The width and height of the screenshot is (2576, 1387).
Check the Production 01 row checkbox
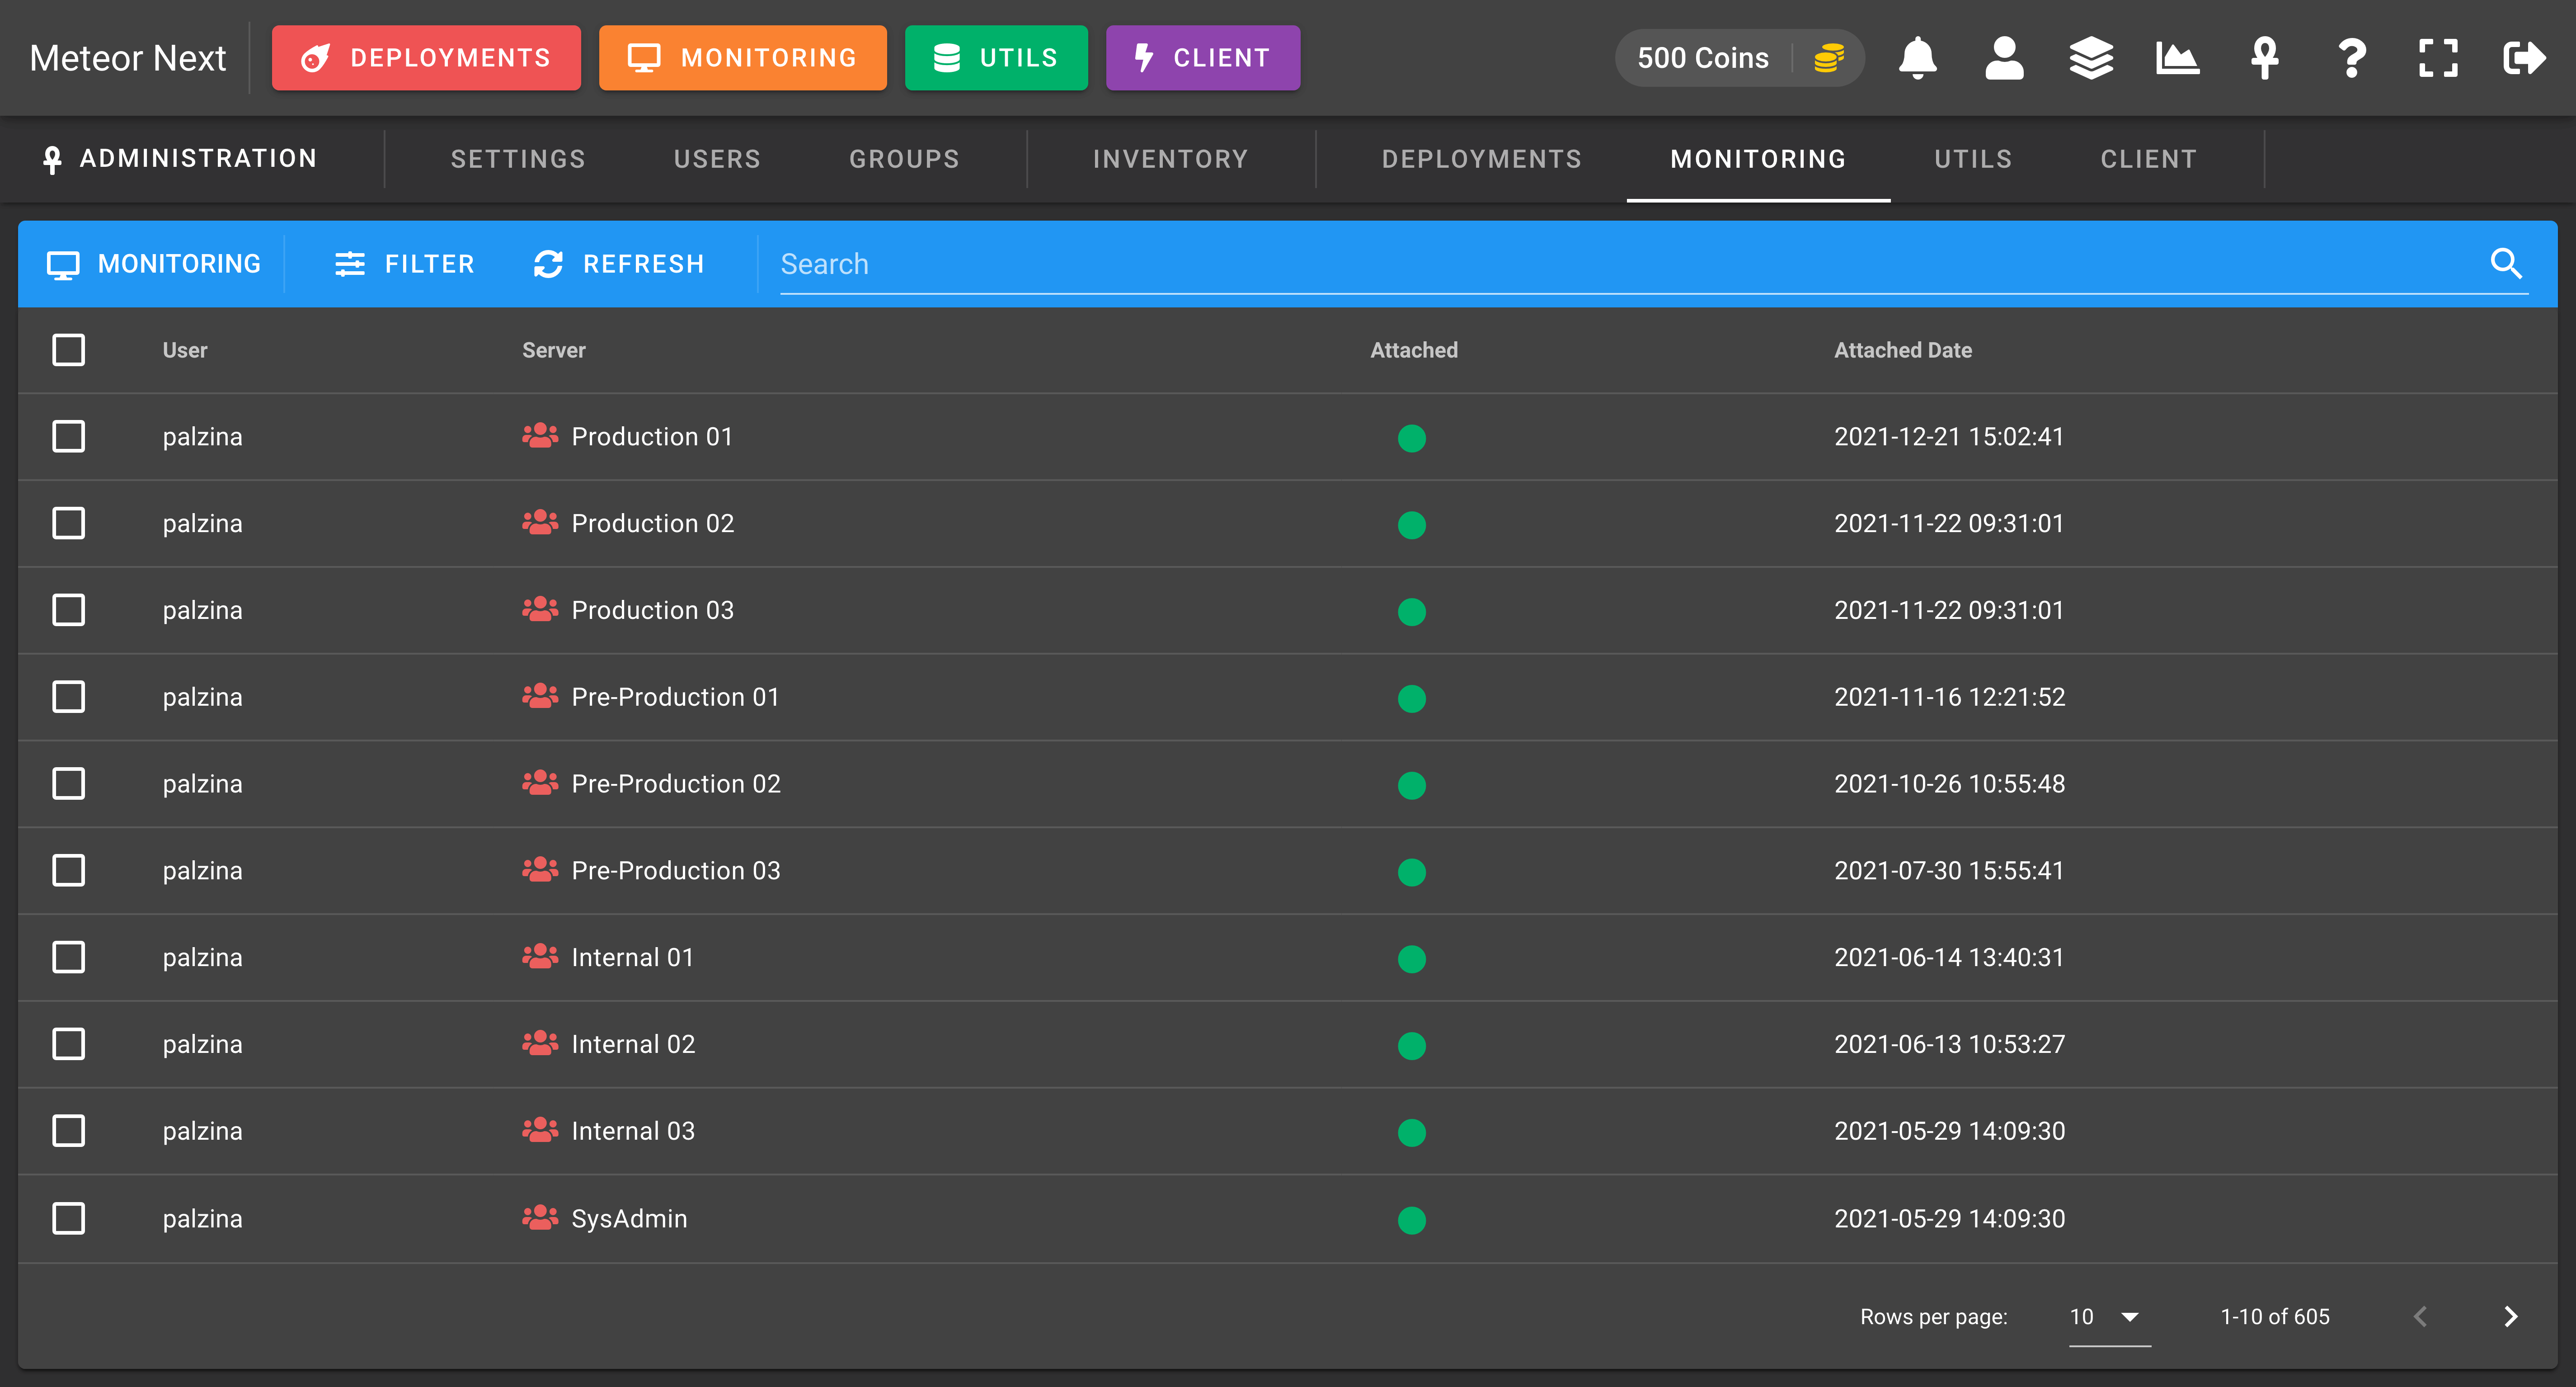[68, 436]
